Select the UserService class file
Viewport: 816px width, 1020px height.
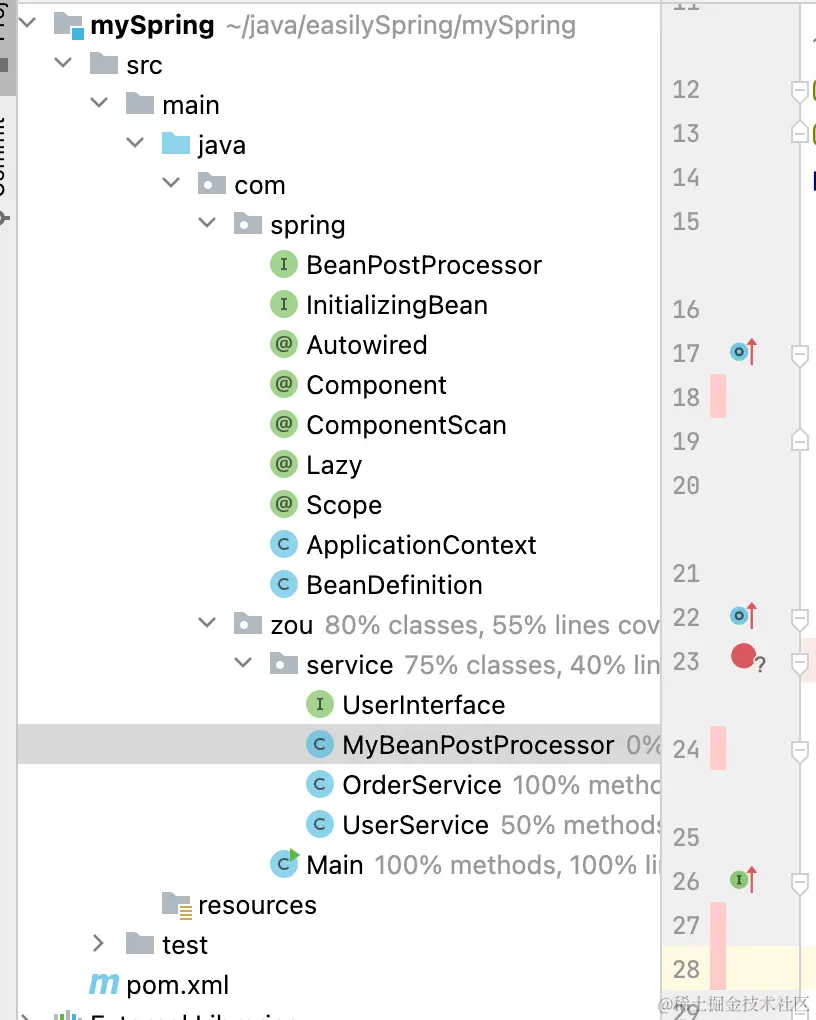[x=415, y=825]
